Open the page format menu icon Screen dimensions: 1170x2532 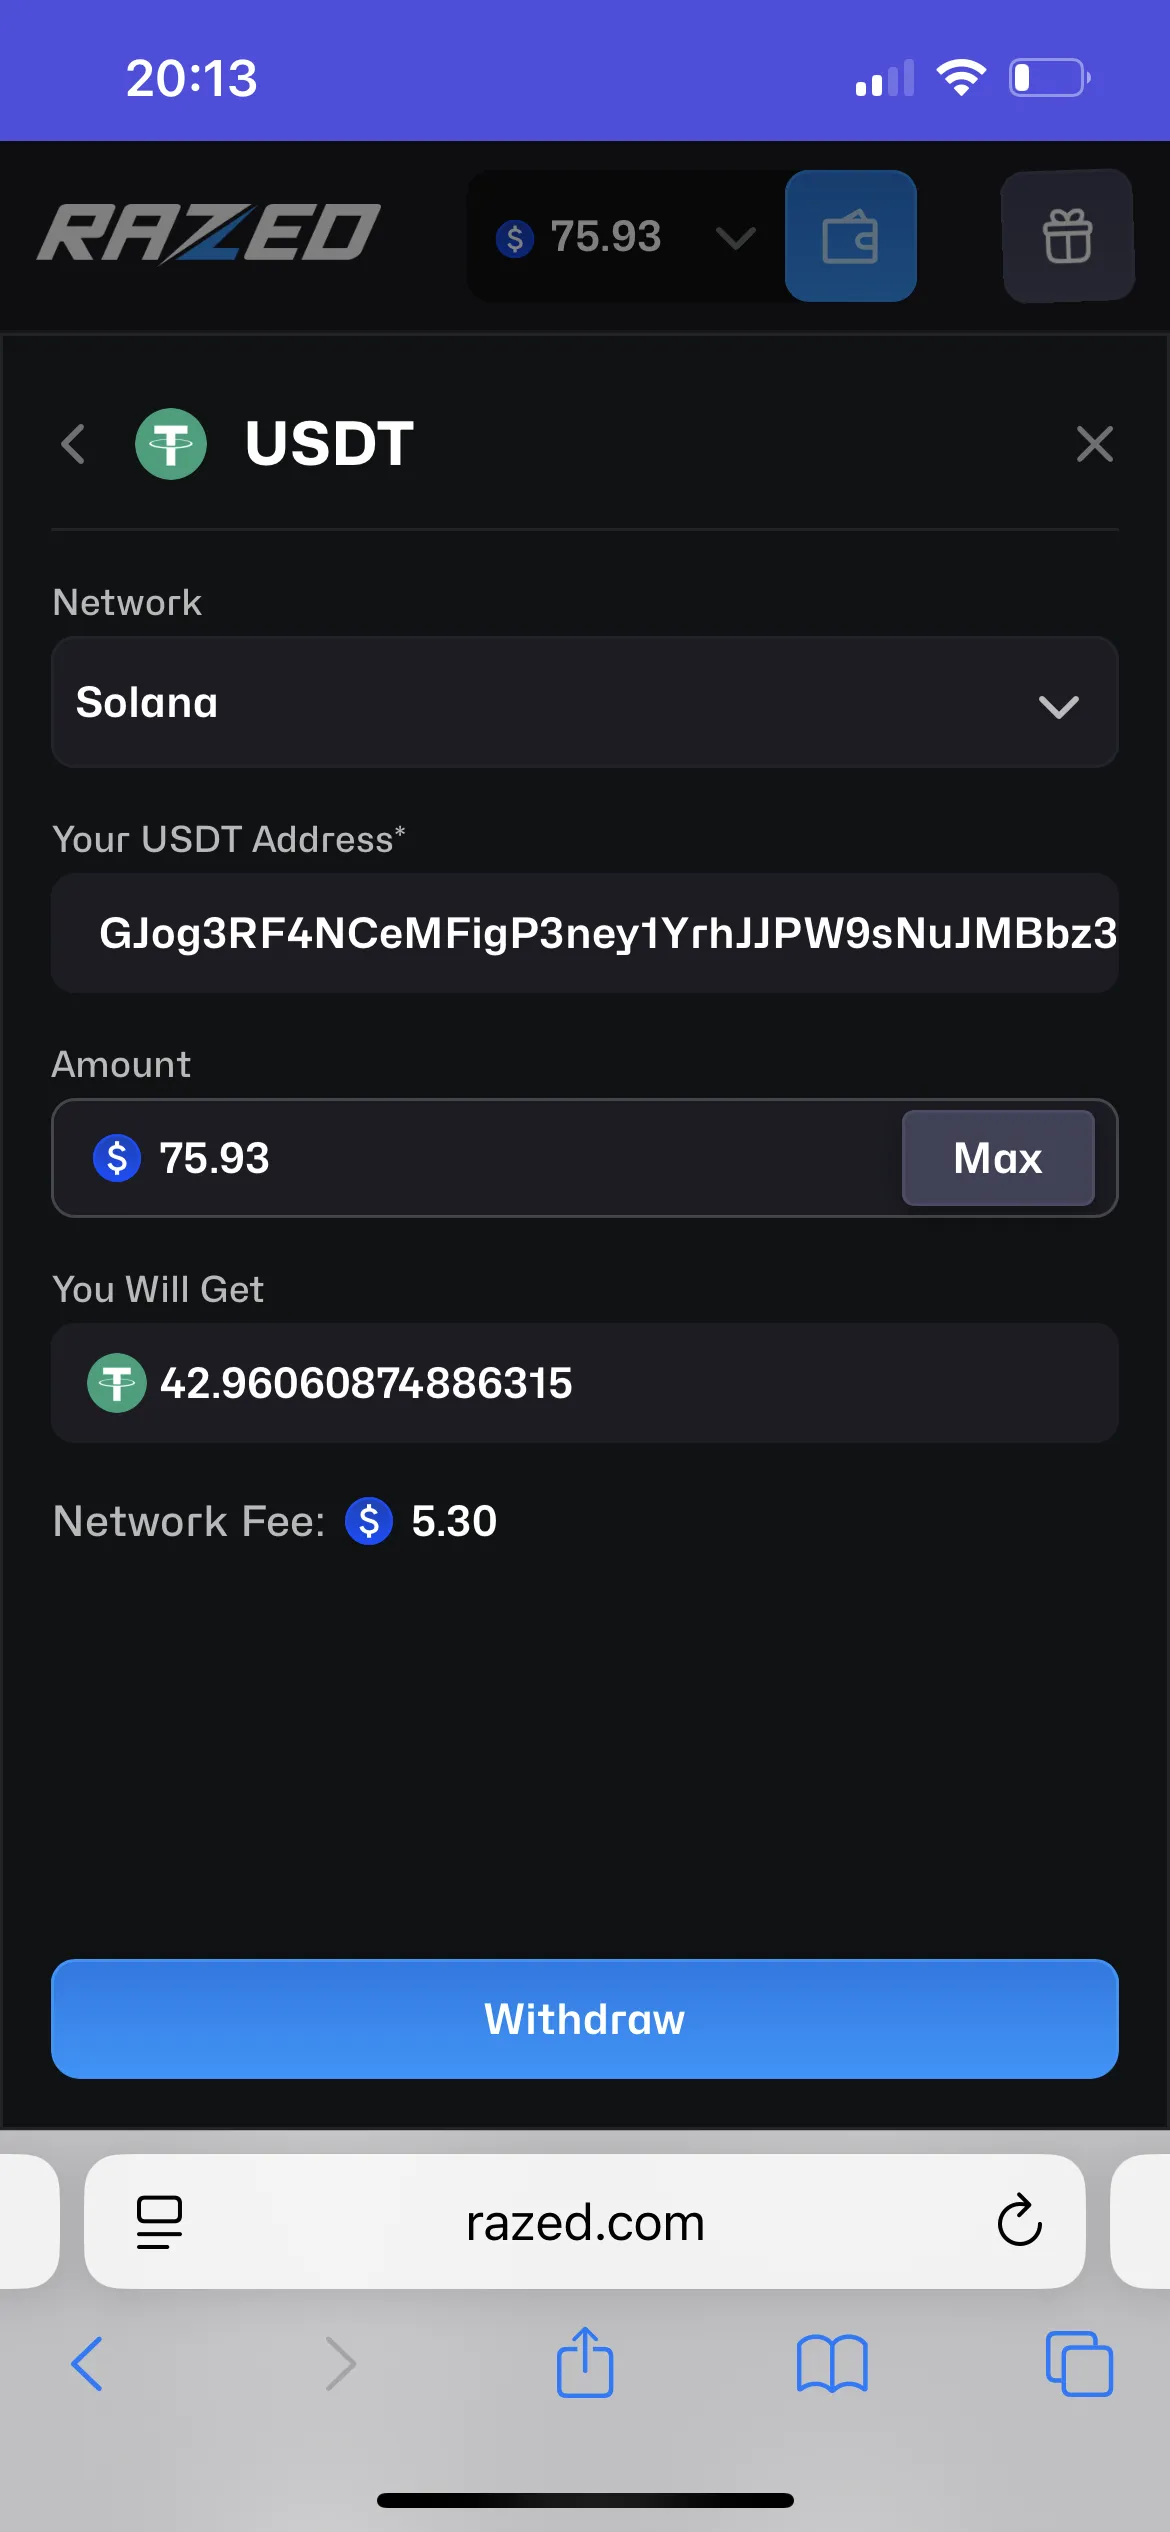point(159,2222)
